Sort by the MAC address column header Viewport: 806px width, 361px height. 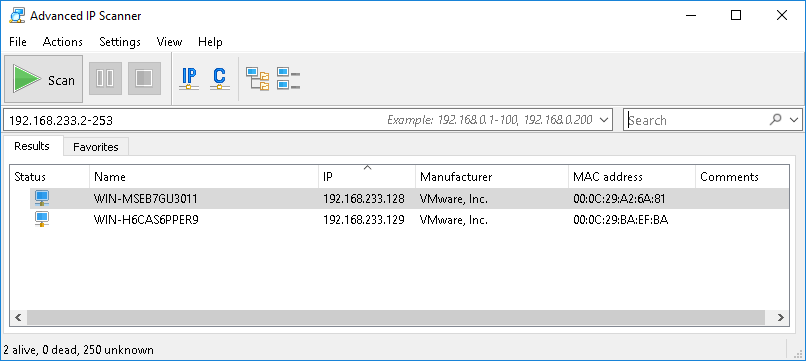pyautogui.click(x=632, y=177)
